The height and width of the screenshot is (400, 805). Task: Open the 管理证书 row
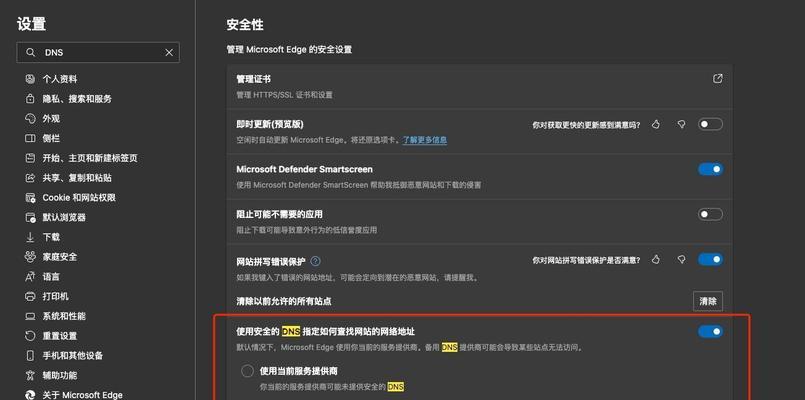480,86
